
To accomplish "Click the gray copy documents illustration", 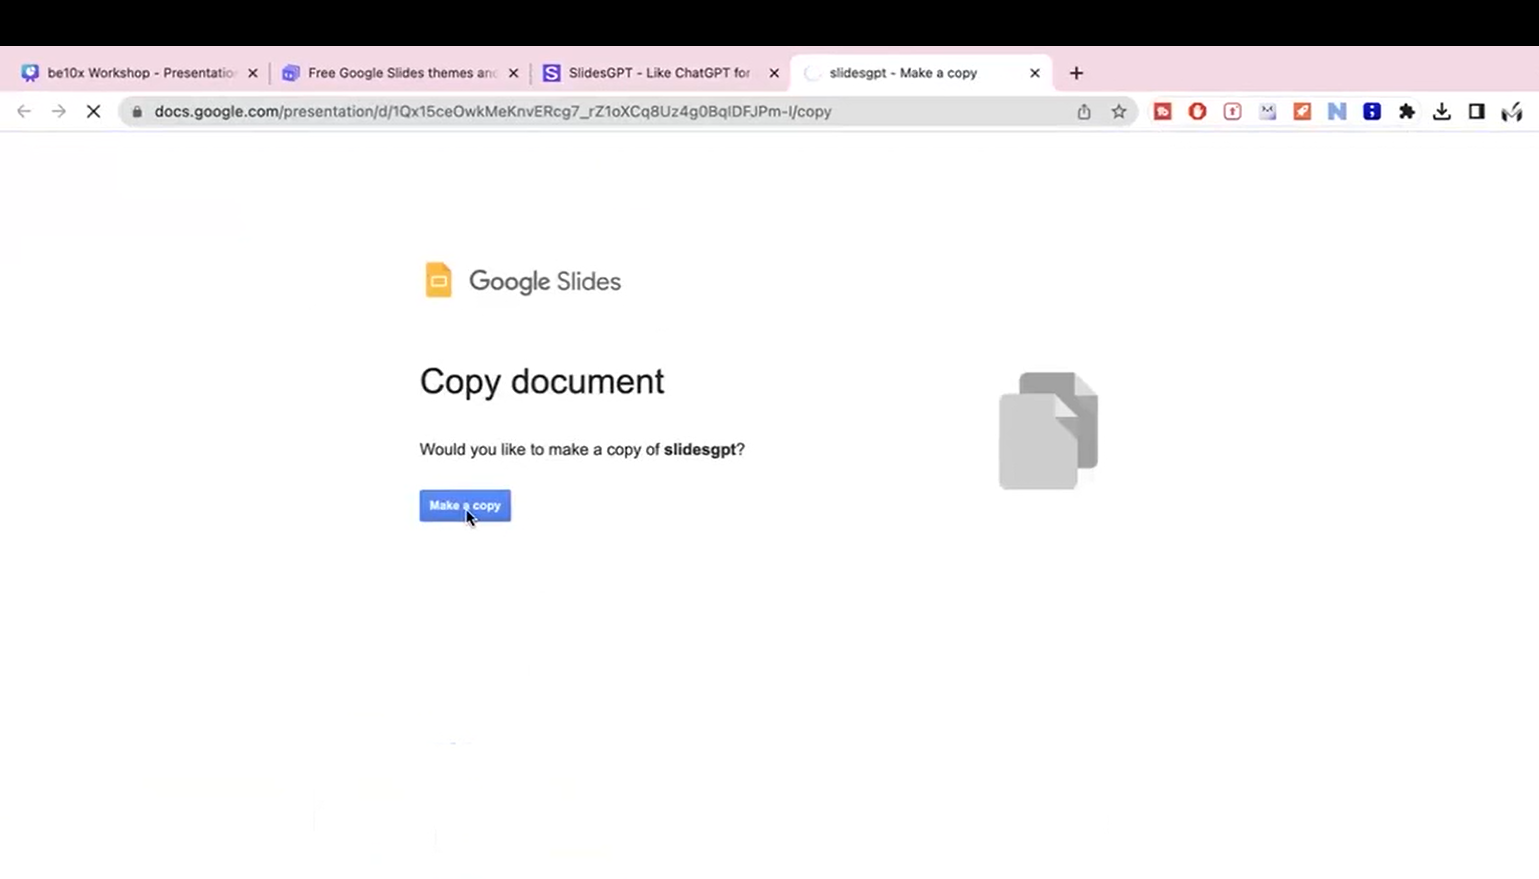I will point(1048,431).
